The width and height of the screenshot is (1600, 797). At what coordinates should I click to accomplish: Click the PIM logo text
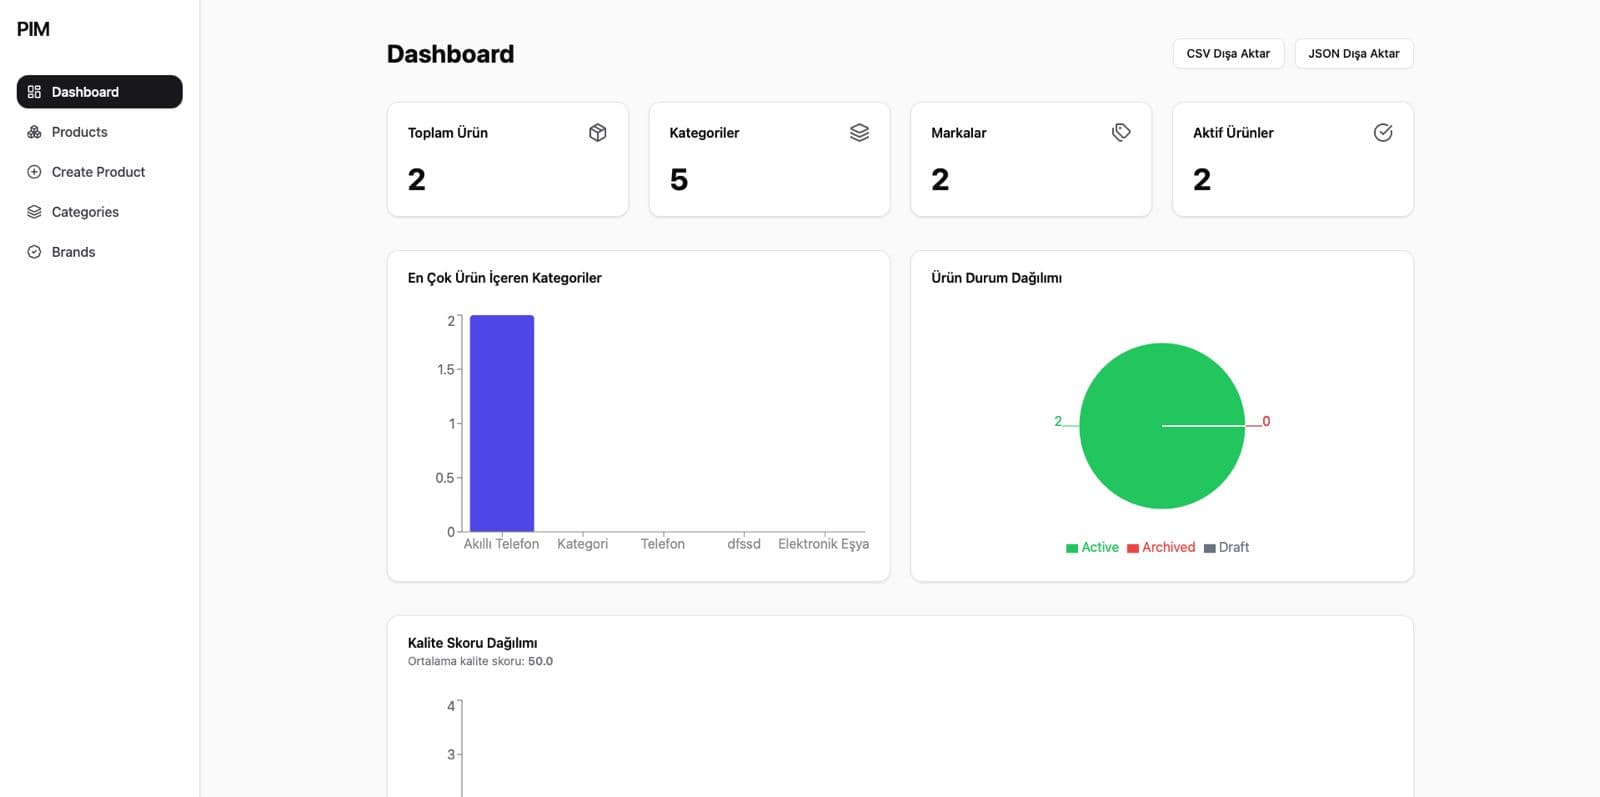(x=33, y=29)
